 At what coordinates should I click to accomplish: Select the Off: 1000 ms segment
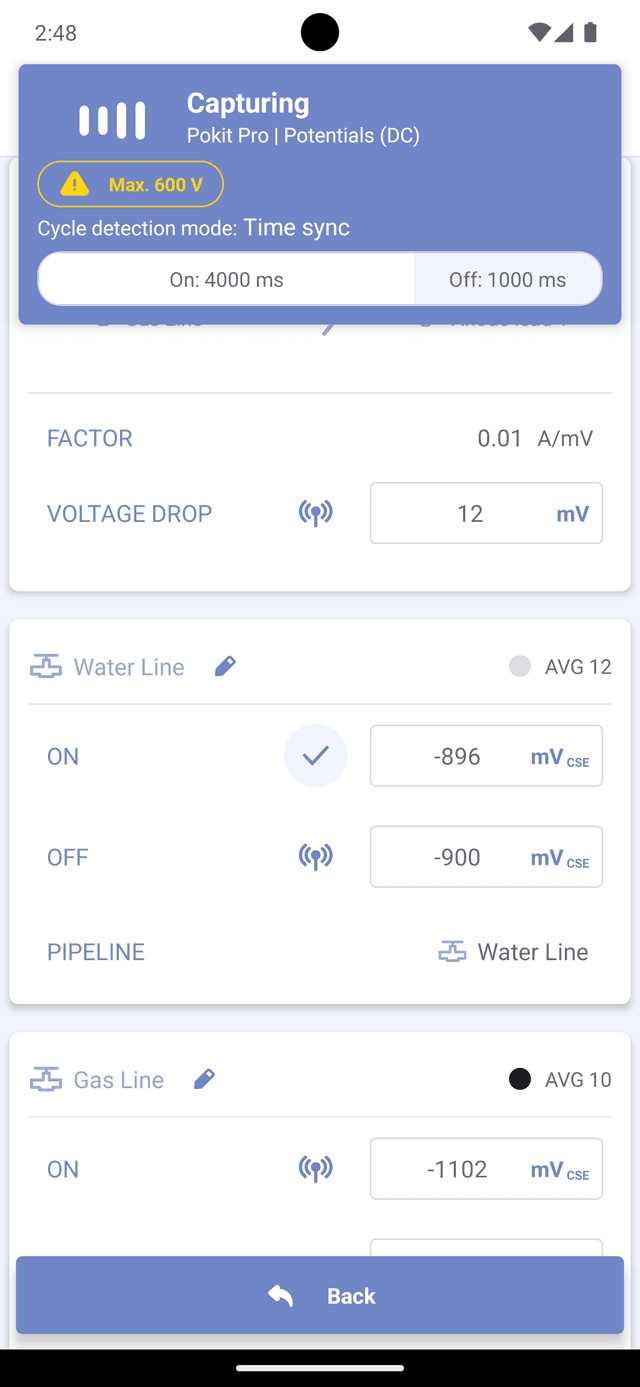pos(507,279)
